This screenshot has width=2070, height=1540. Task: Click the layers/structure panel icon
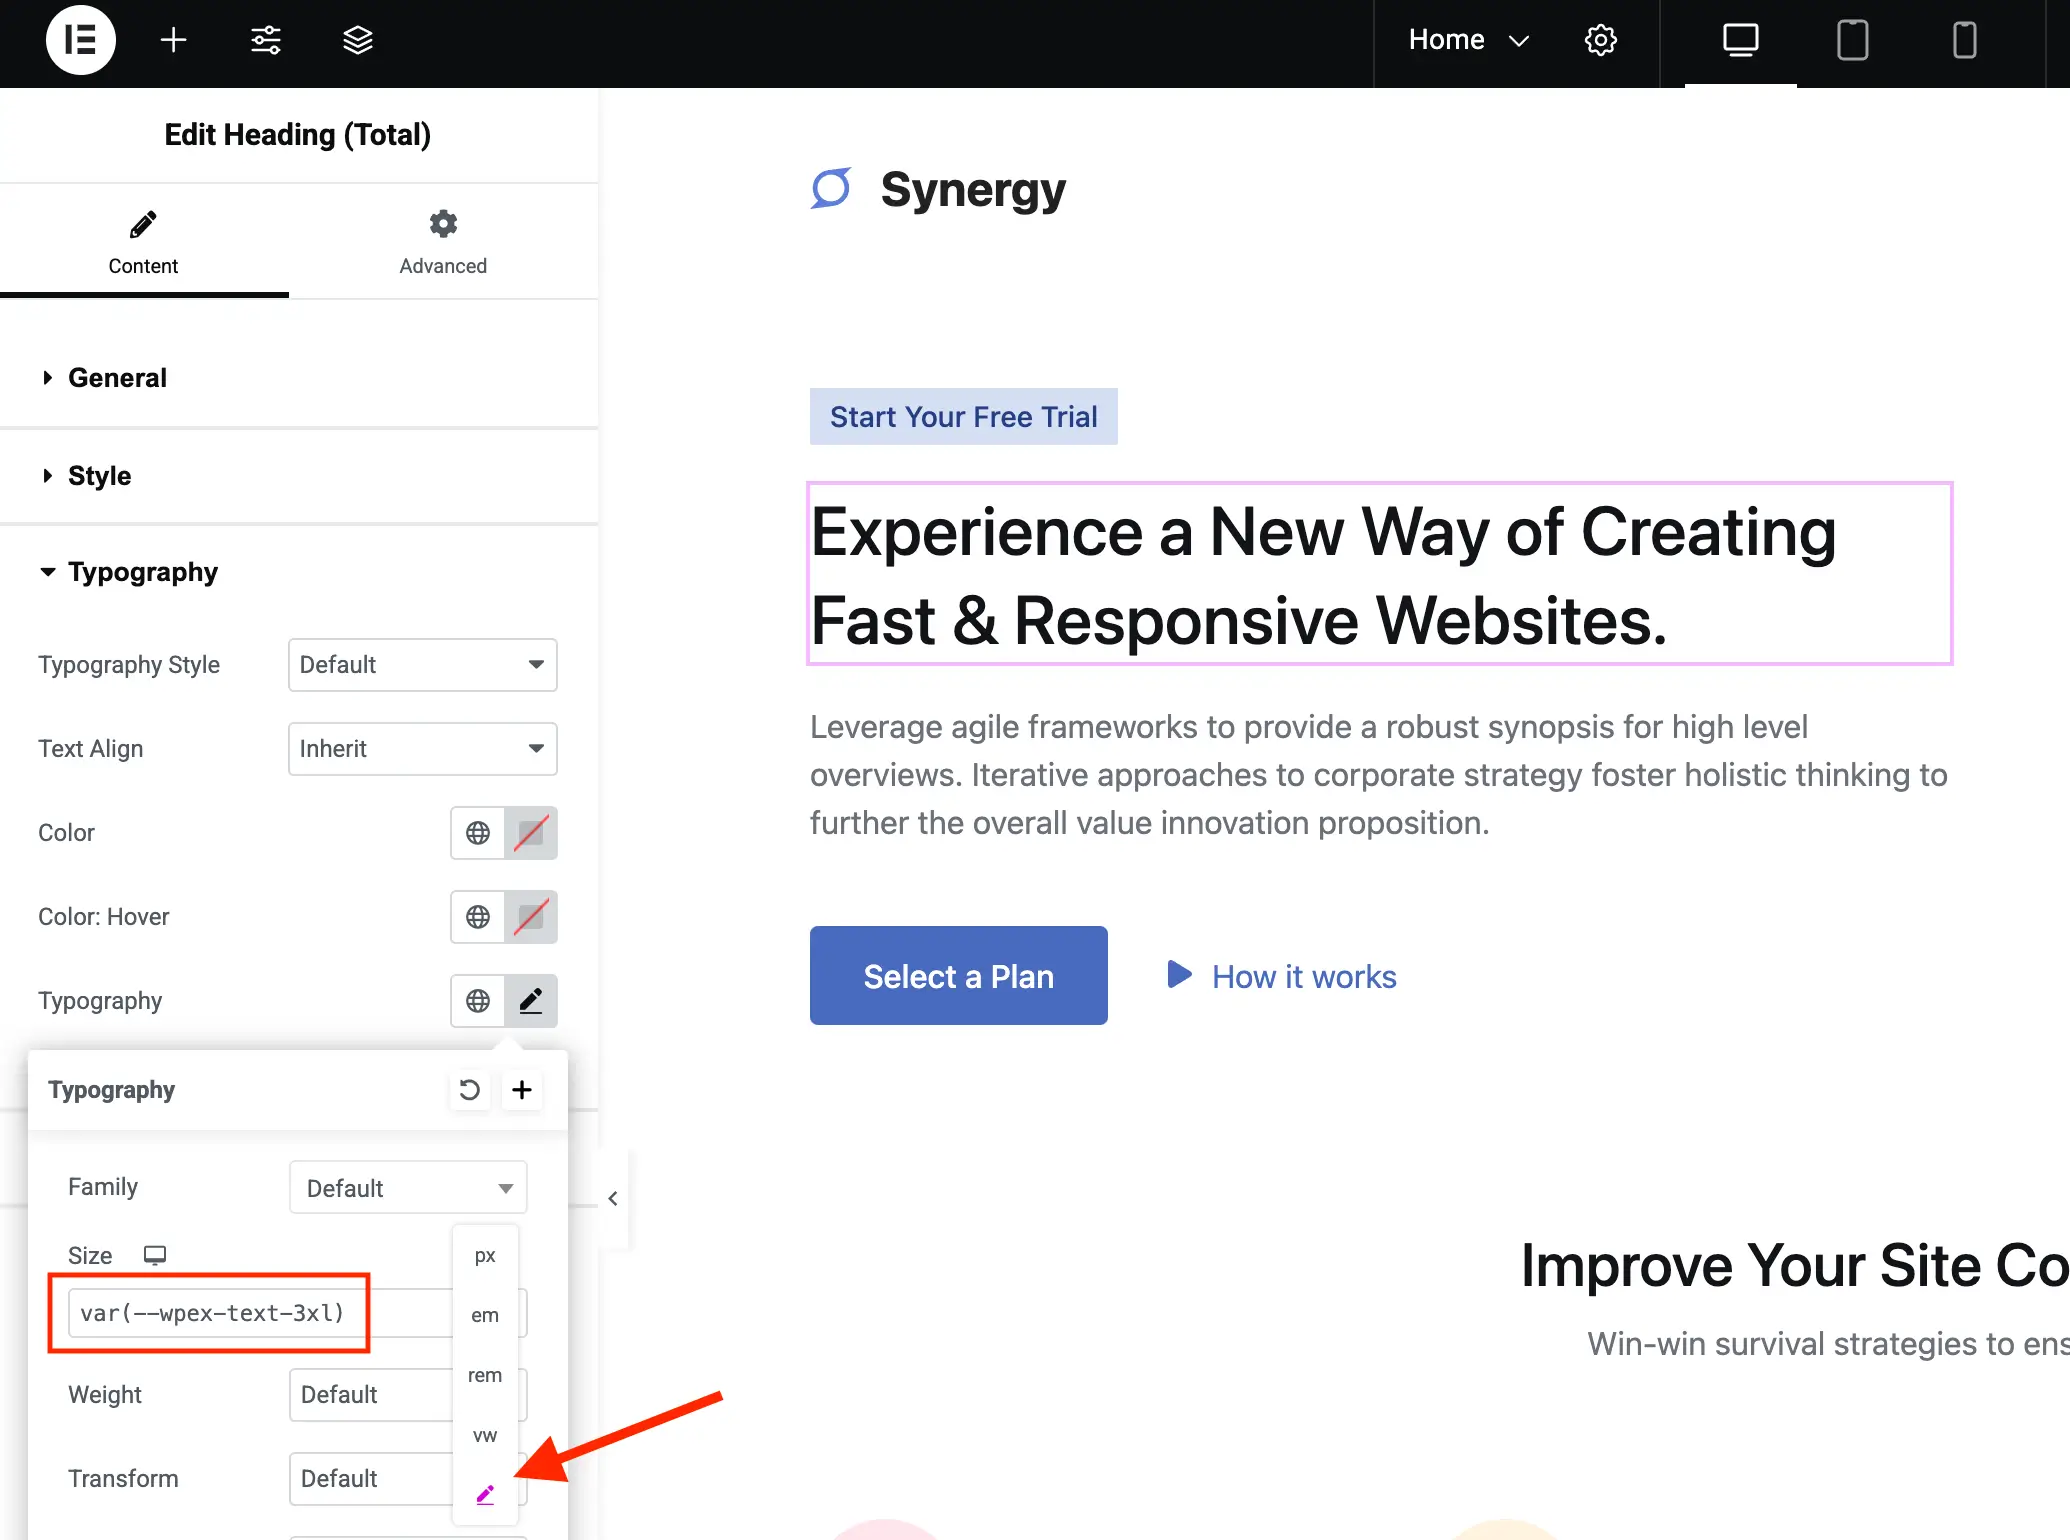pos(354,40)
